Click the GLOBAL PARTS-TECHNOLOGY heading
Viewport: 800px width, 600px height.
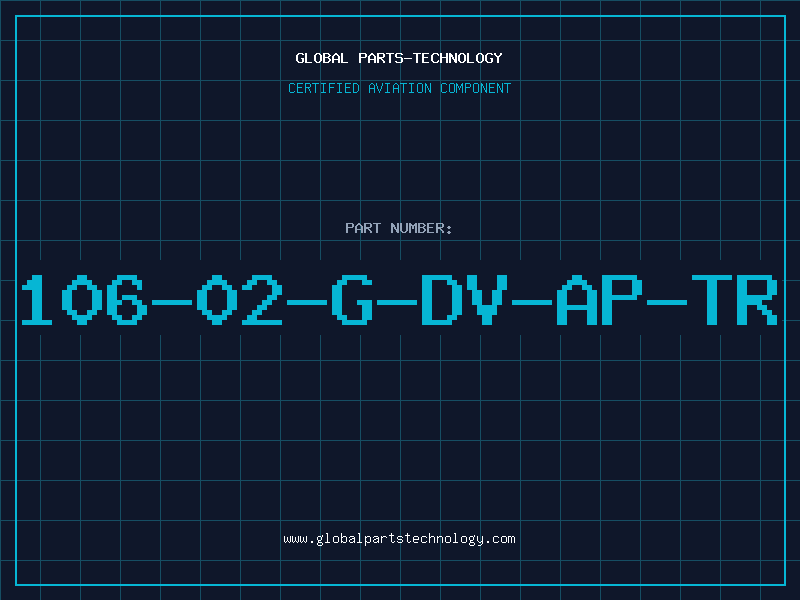tap(399, 58)
